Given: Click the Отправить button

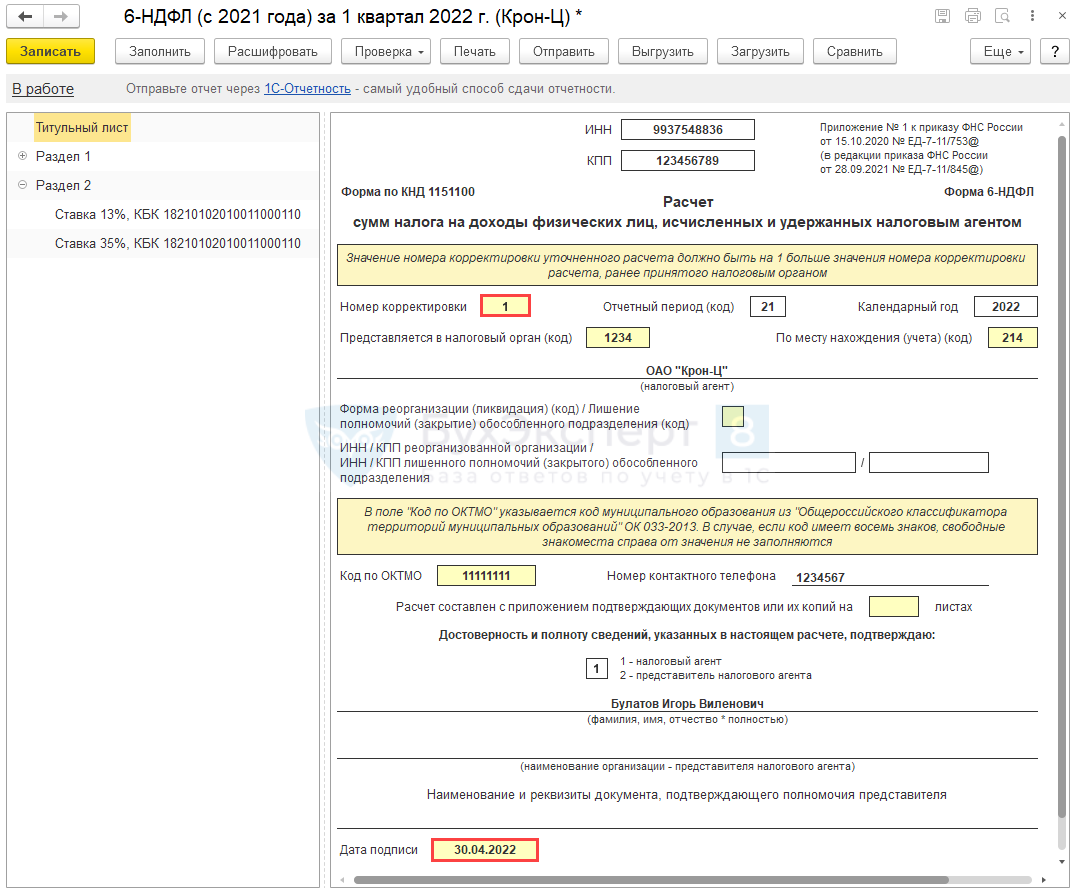Looking at the screenshot, I should point(564,51).
